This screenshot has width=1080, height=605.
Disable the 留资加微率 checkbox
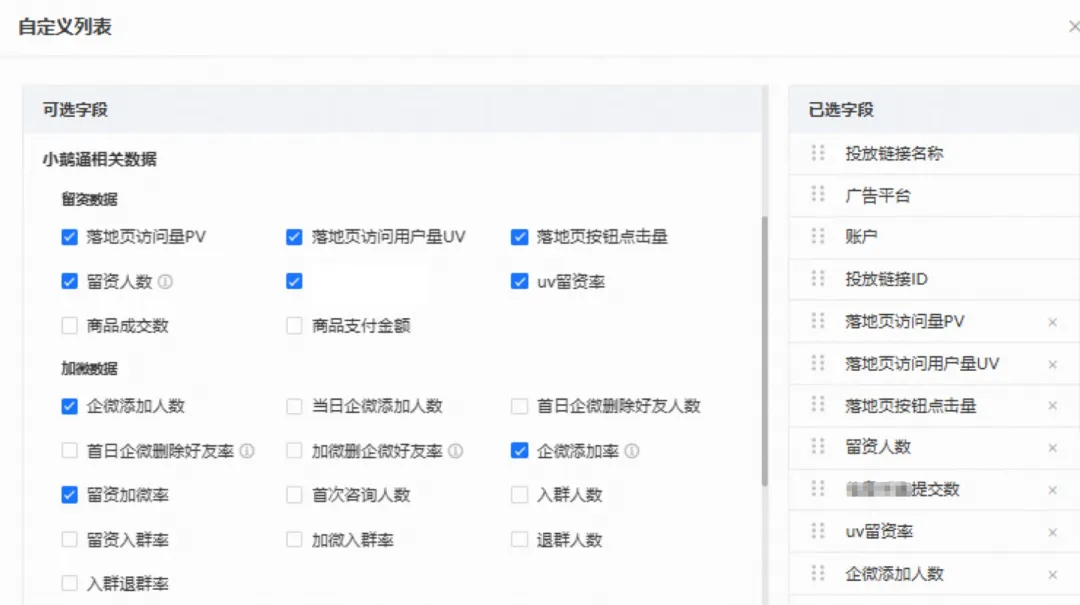pyautogui.click(x=69, y=494)
